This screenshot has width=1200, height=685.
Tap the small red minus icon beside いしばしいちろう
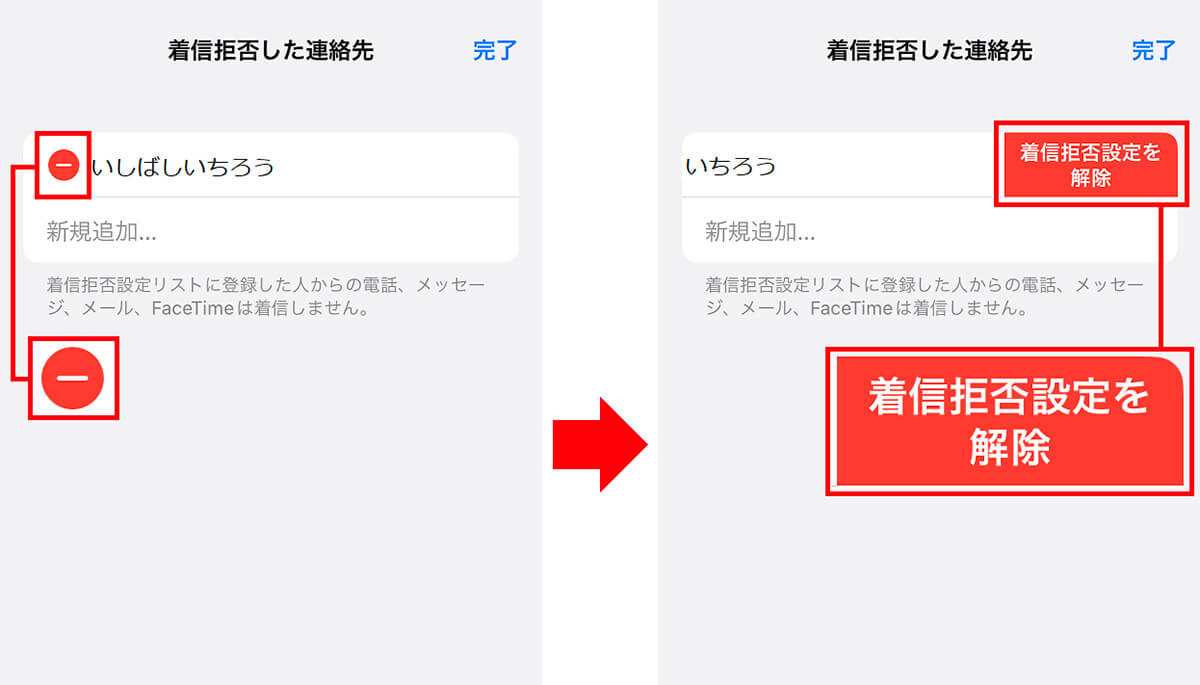tap(63, 165)
